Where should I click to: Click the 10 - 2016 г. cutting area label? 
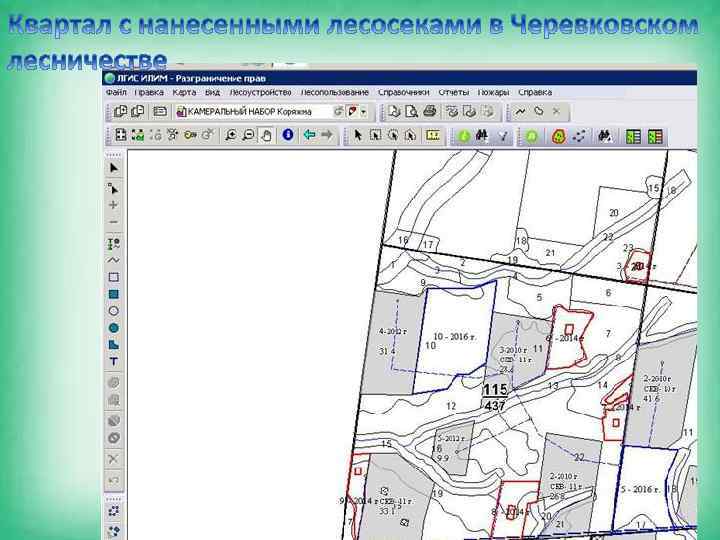[455, 337]
